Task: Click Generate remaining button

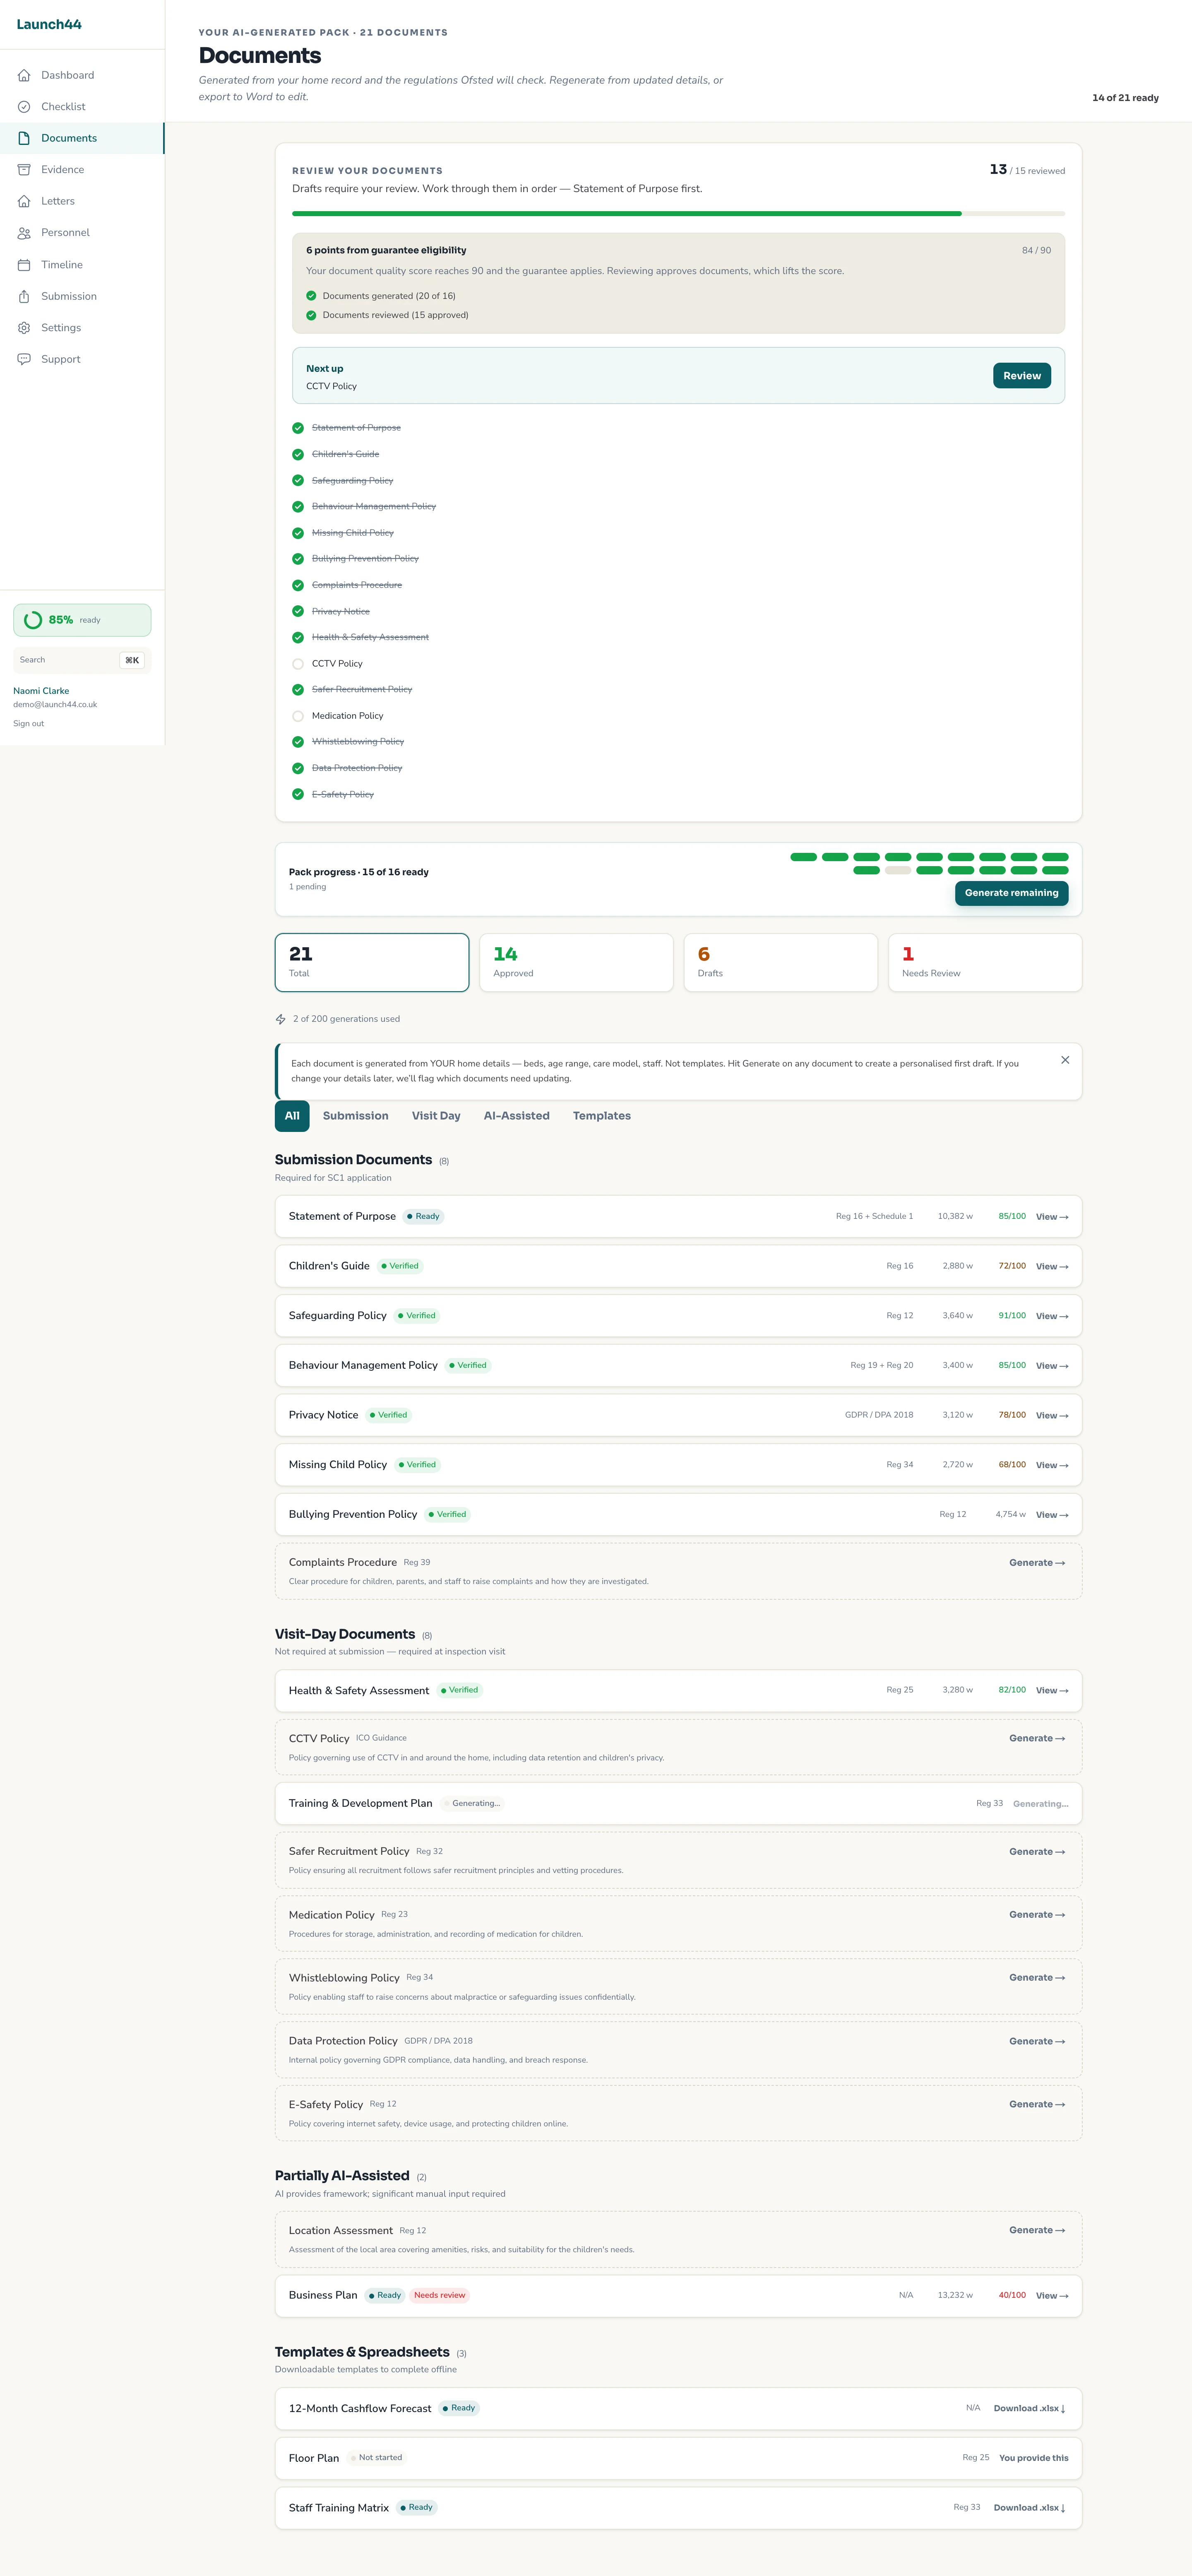Action: [1011, 893]
